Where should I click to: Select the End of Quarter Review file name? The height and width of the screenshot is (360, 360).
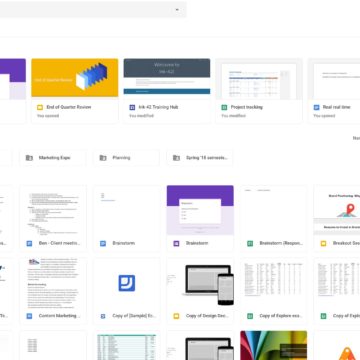pos(69,107)
